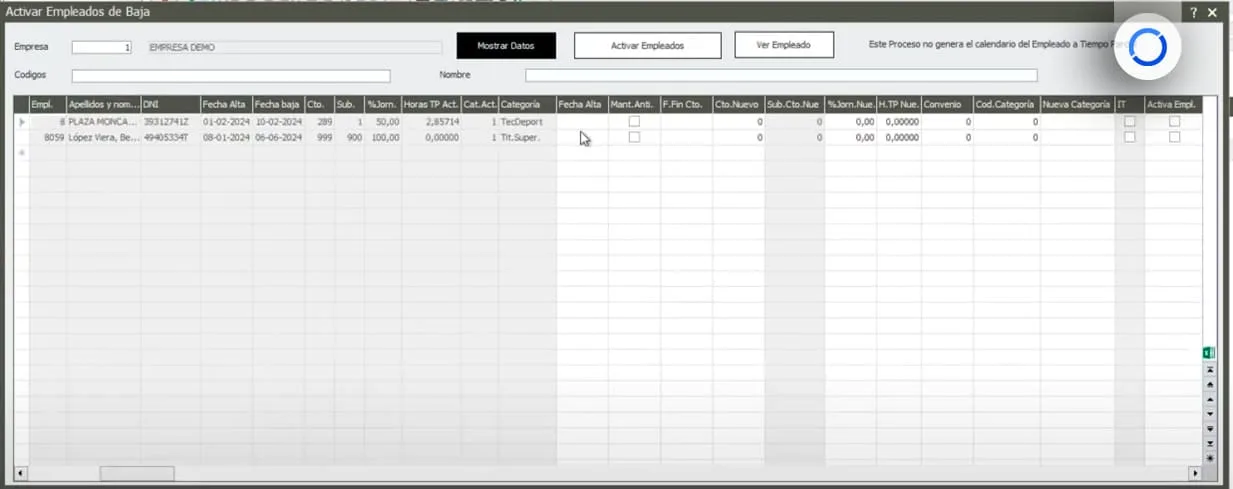Select PLAZA MONCA row indicator arrow
The image size is (1233, 489).
(22, 121)
